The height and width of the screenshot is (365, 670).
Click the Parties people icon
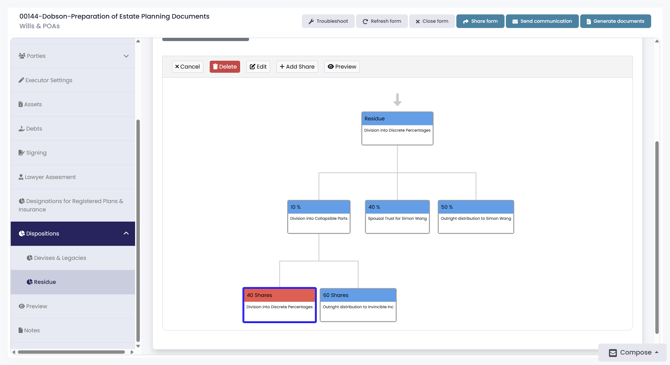tap(22, 56)
